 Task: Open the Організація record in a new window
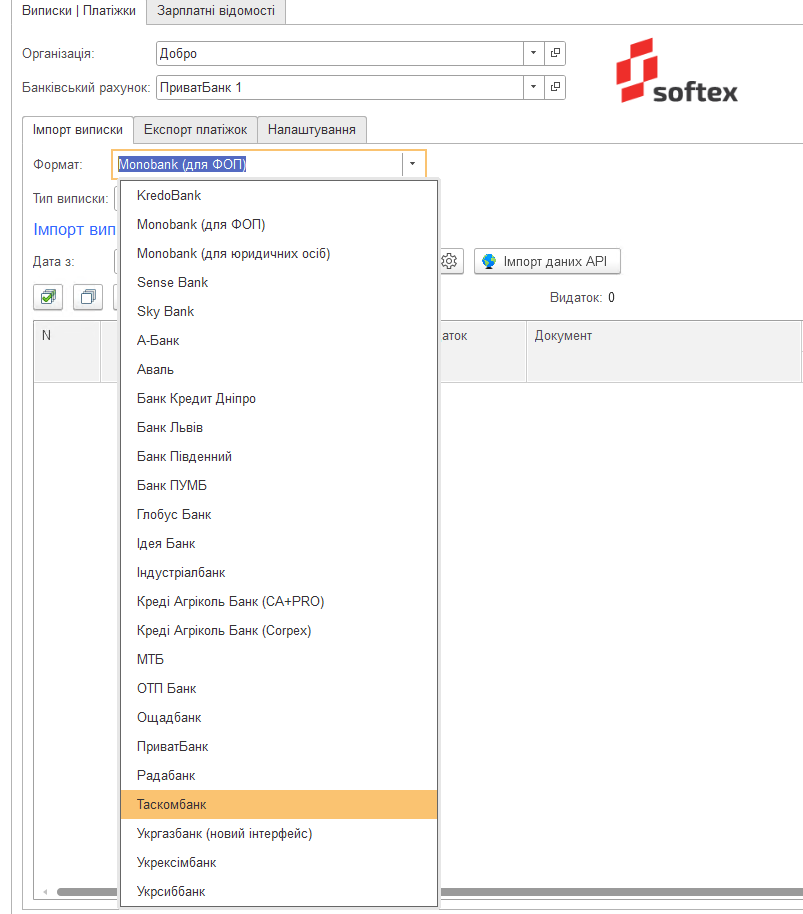pos(555,54)
